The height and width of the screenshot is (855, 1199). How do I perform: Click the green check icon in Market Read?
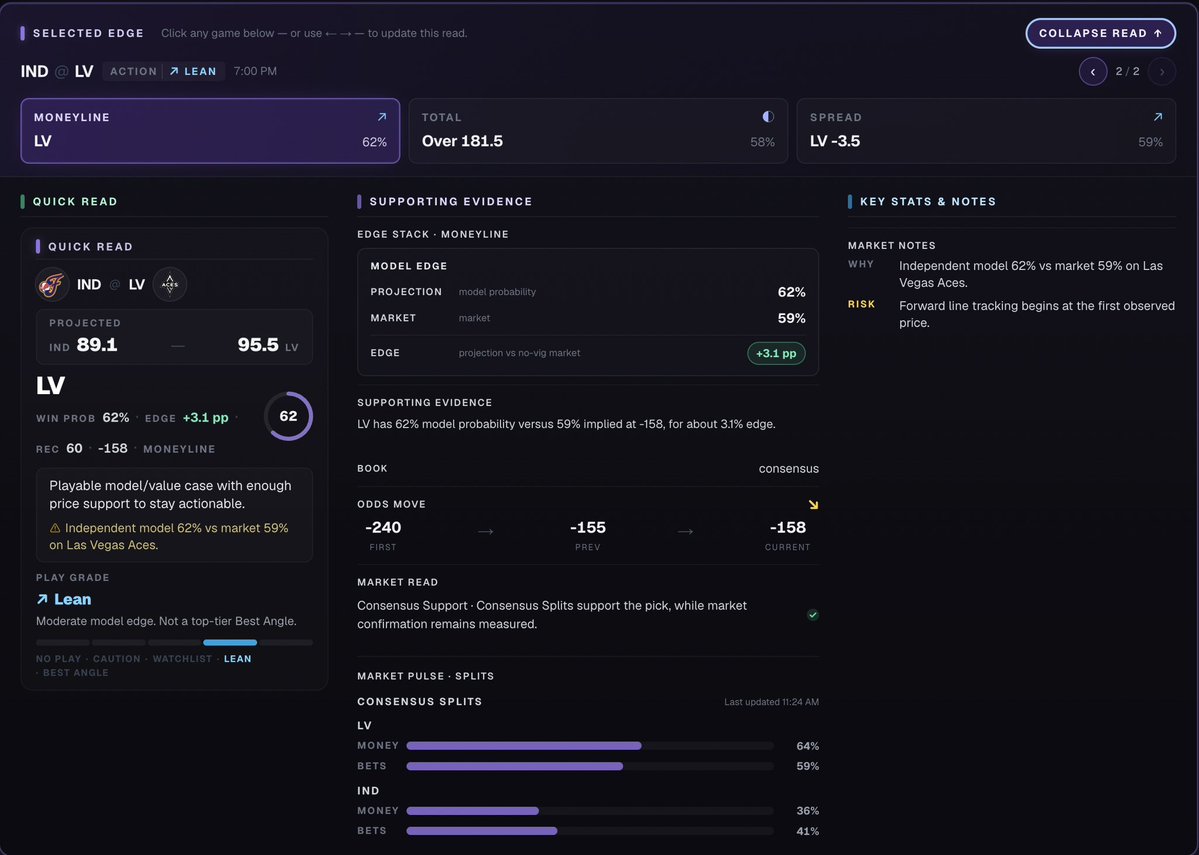click(813, 615)
